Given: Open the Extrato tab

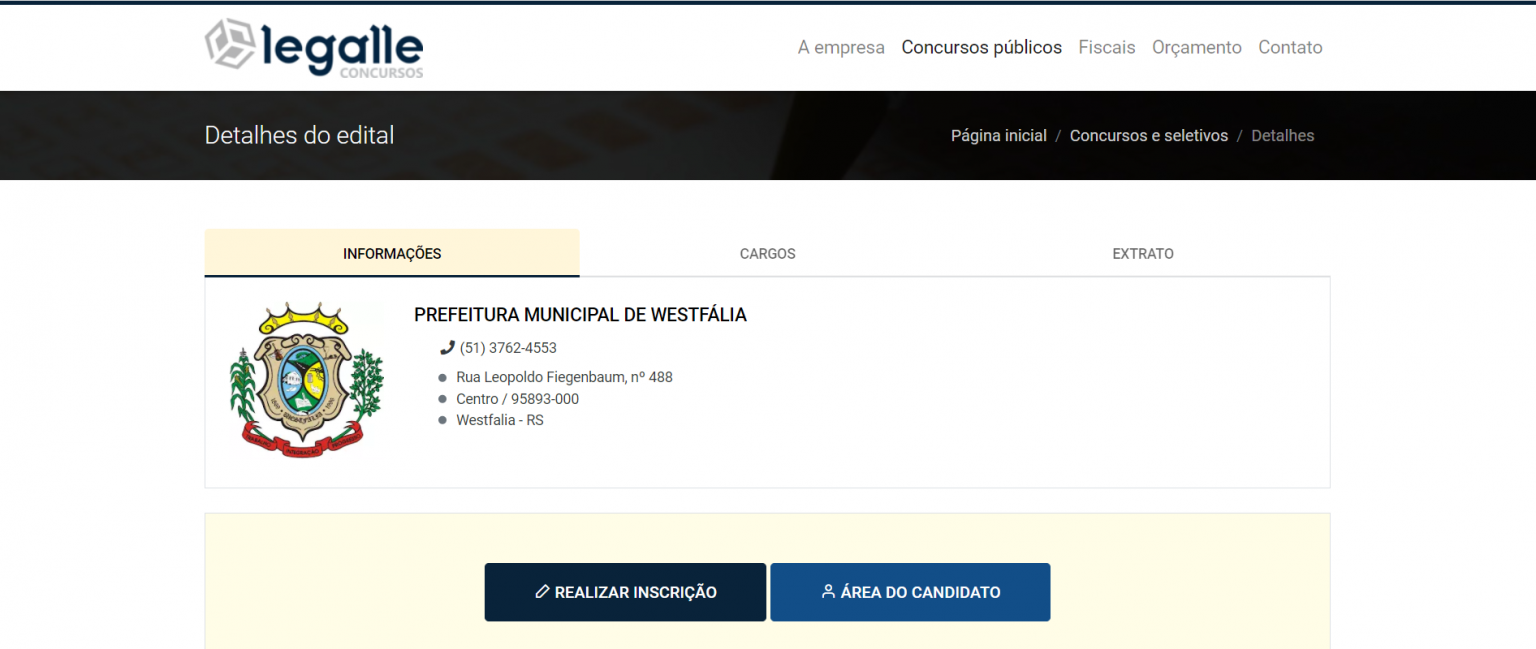Looking at the screenshot, I should pos(1142,254).
